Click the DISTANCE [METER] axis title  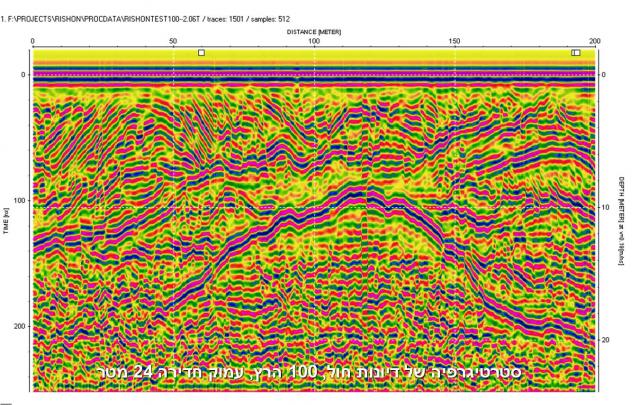(314, 32)
